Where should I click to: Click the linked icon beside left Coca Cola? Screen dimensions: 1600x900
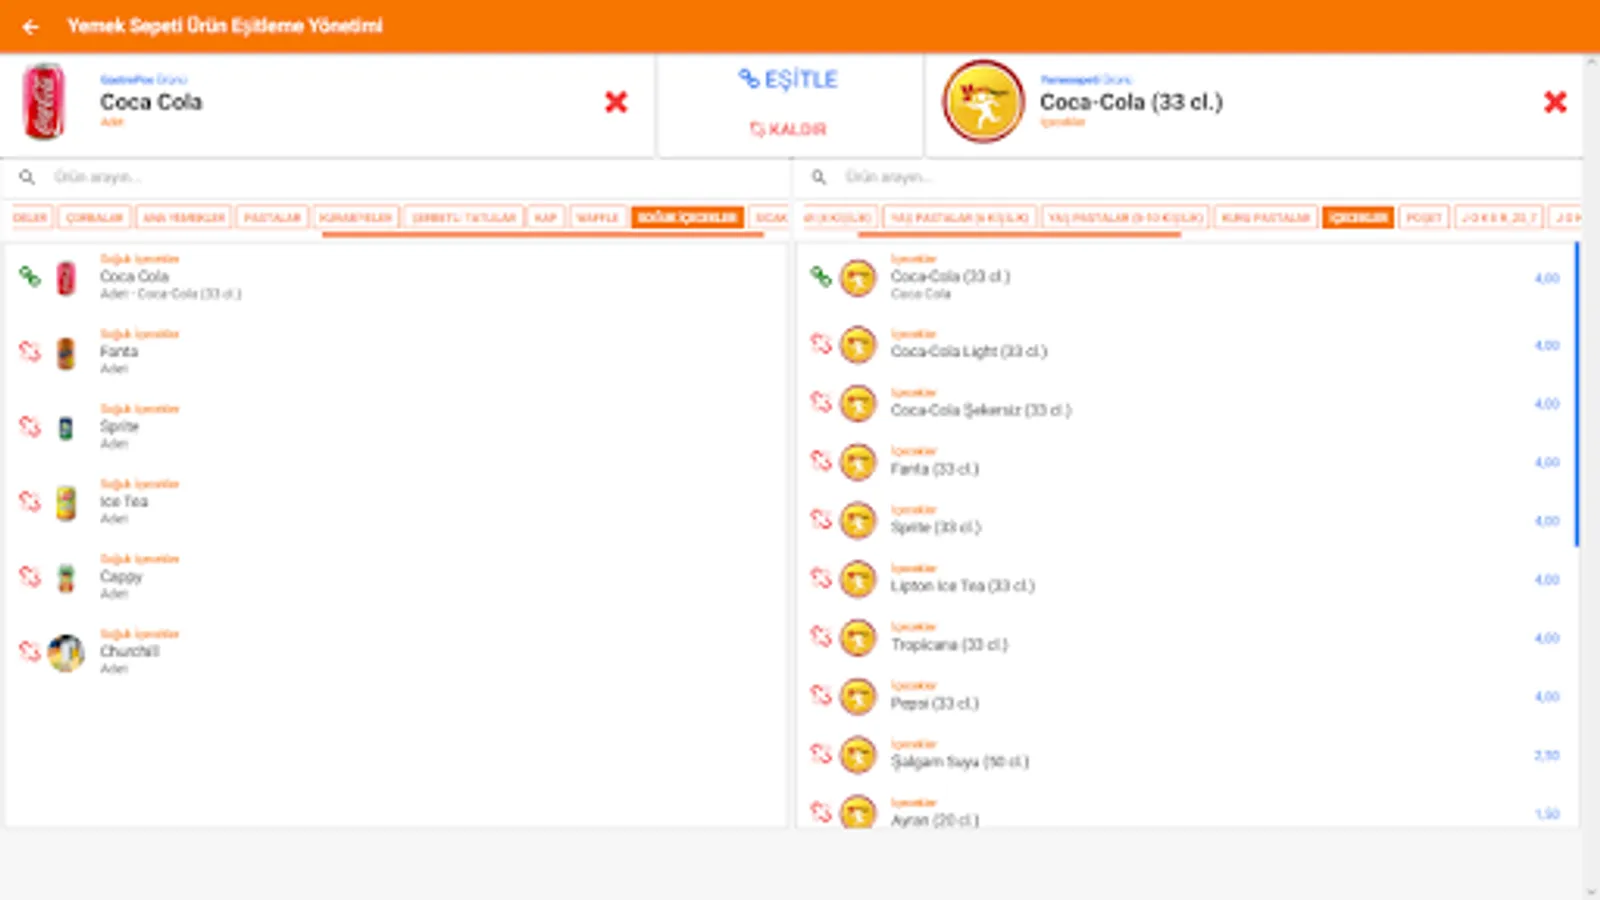coord(30,277)
